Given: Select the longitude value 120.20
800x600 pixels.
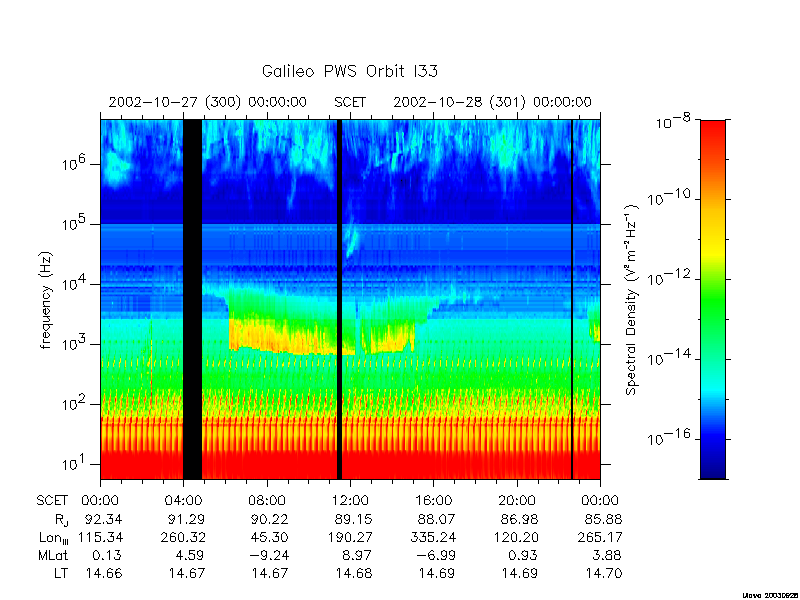Looking at the screenshot, I should click(x=516, y=537).
